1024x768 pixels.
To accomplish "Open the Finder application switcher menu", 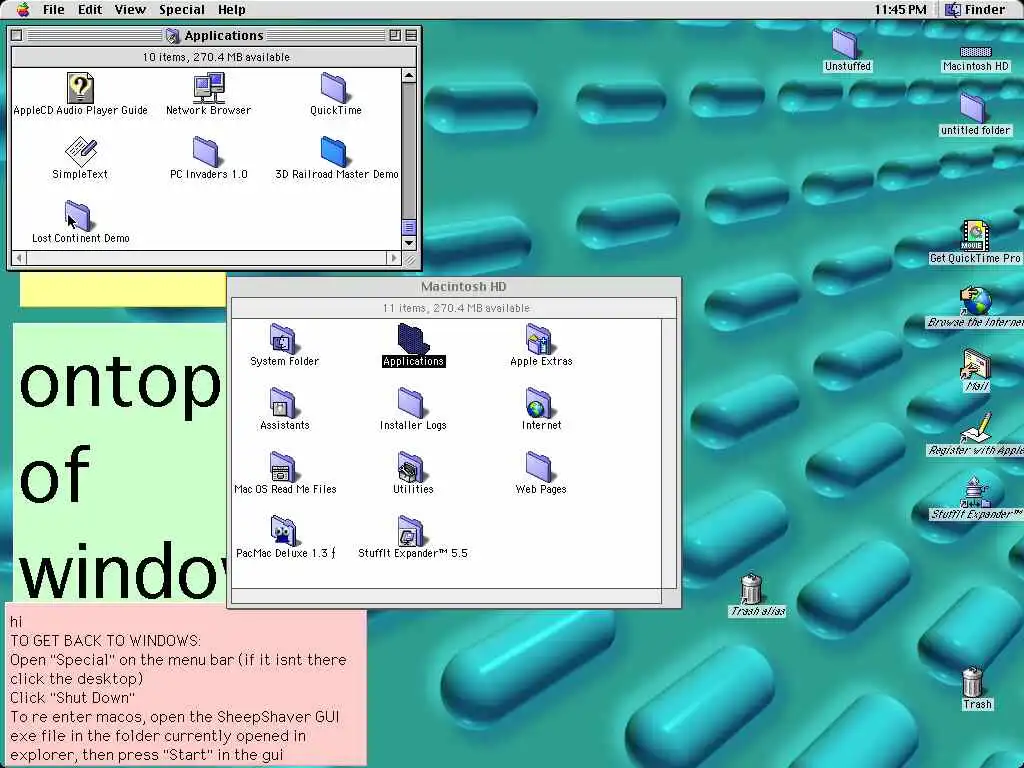I will click(975, 10).
